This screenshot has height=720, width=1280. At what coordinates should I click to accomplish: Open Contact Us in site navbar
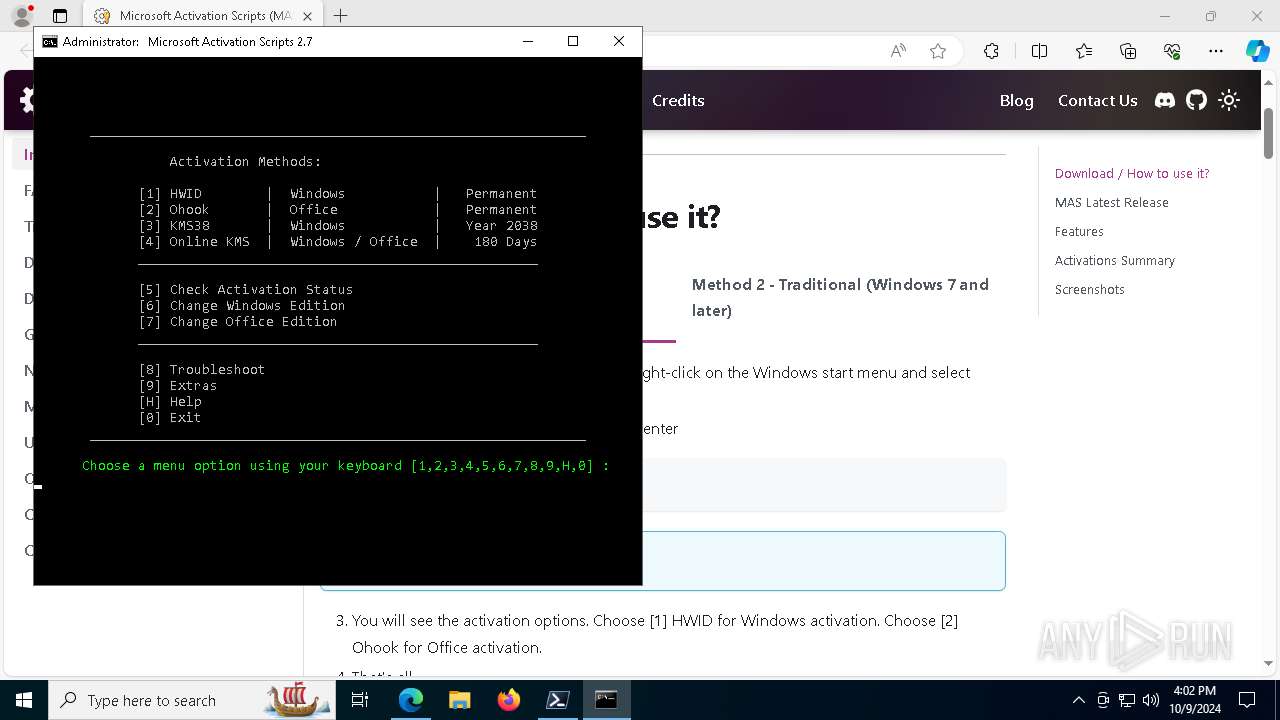tap(1097, 100)
